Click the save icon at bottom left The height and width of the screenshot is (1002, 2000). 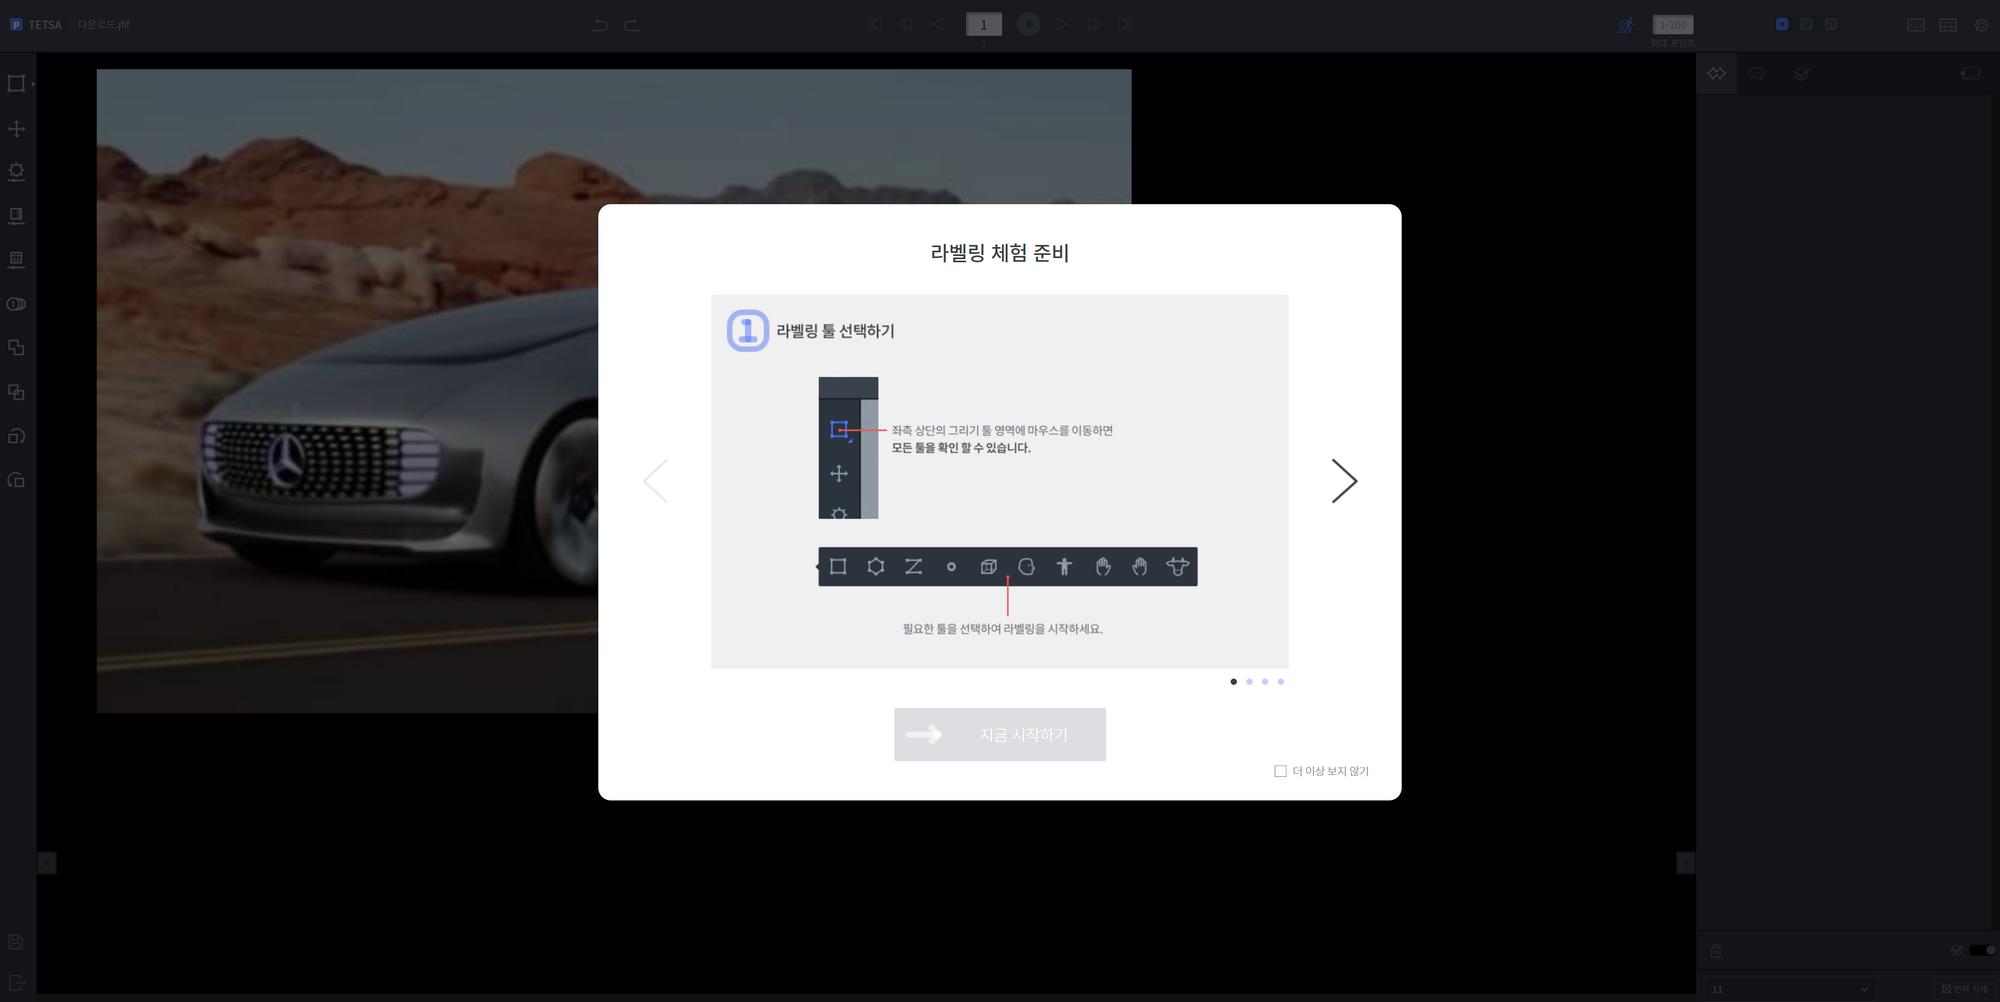click(x=16, y=942)
